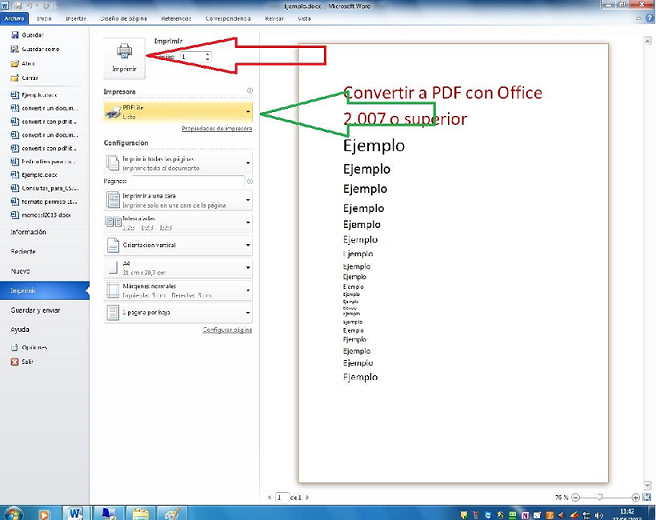656x520 pixels.
Task: Open the Diseño de página tab
Action: pyautogui.click(x=124, y=19)
